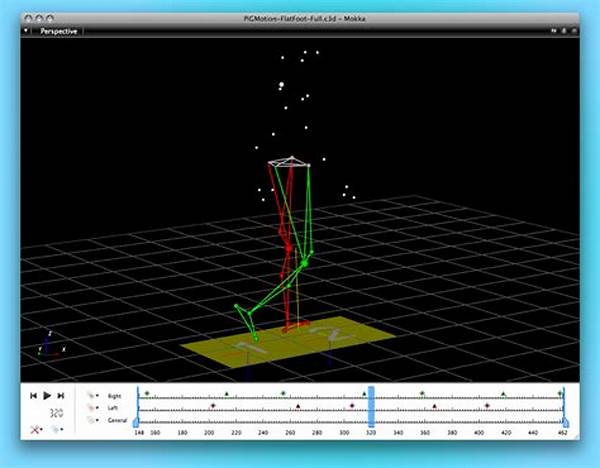The width and height of the screenshot is (600, 468).
Task: Click the current frame slider at 320
Action: tap(370, 408)
